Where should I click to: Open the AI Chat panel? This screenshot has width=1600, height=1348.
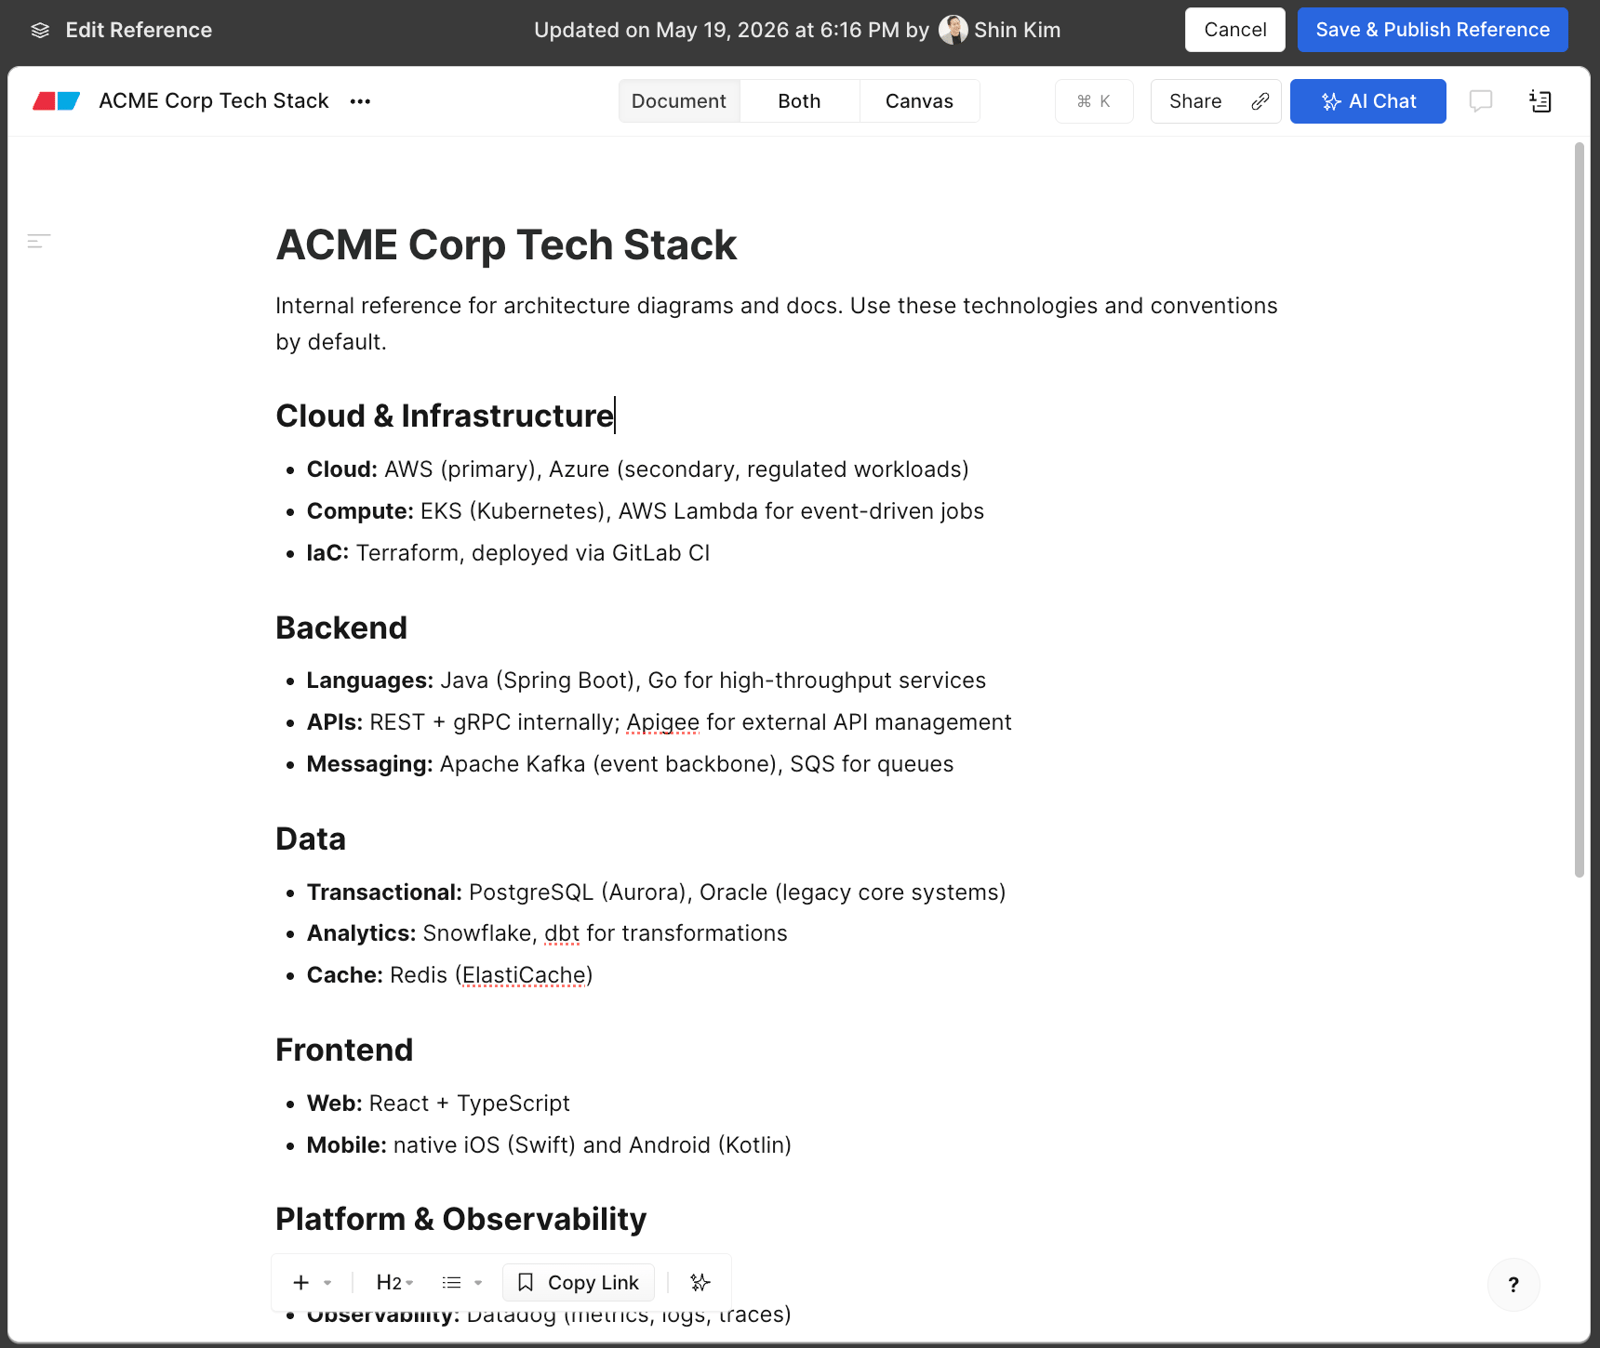point(1367,101)
